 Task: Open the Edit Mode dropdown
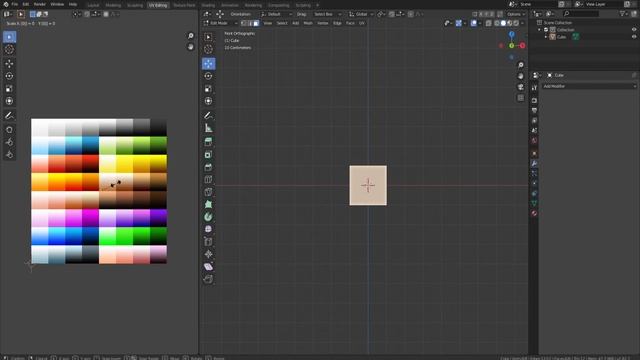(x=221, y=23)
